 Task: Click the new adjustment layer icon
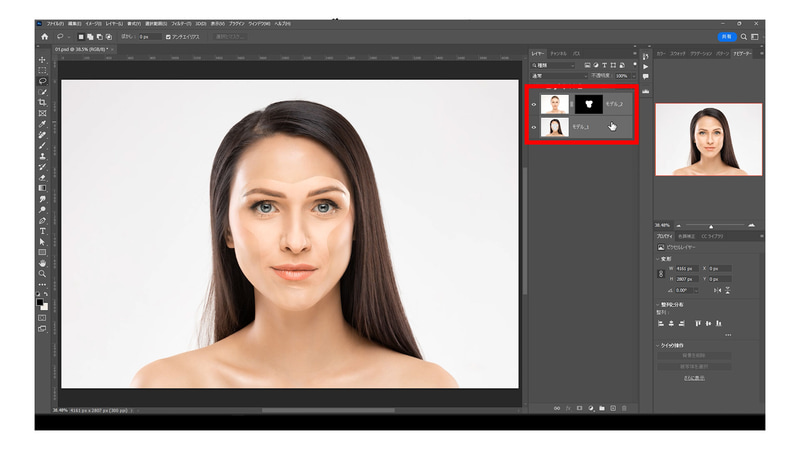point(591,408)
